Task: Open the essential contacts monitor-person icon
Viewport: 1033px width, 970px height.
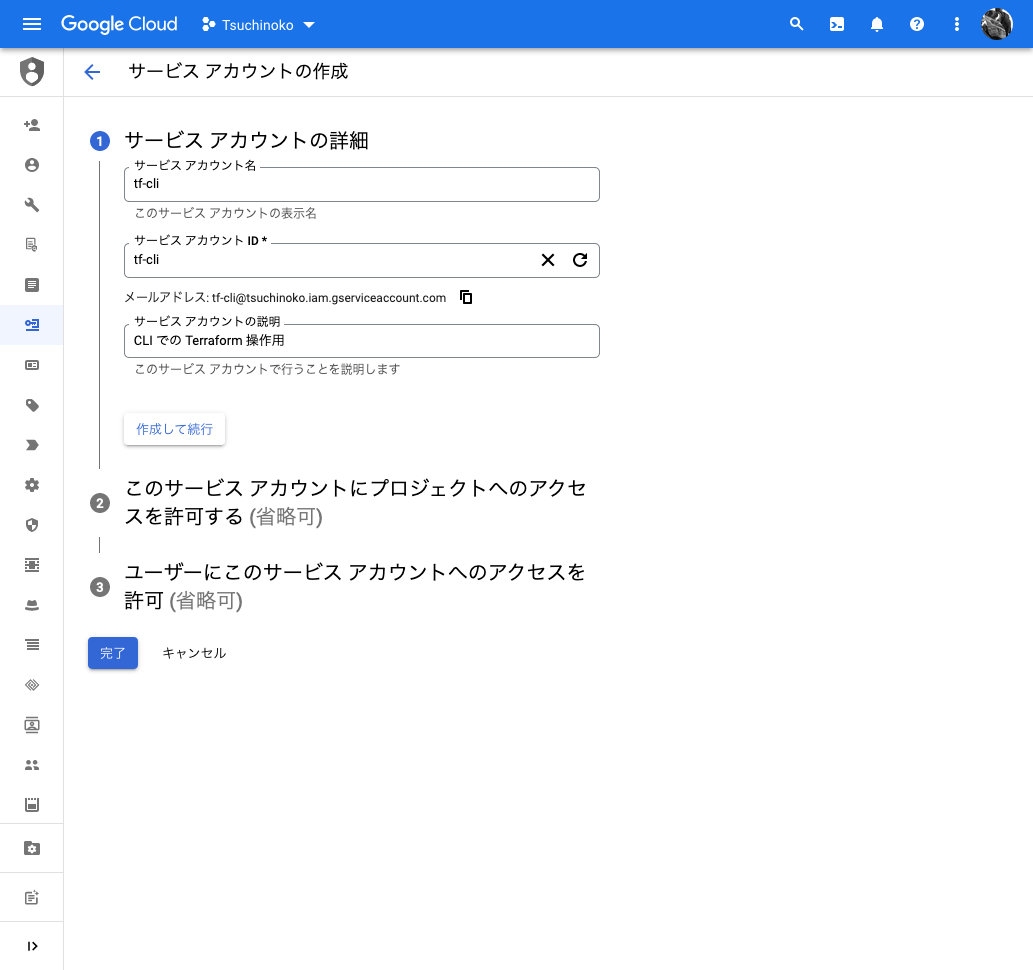Action: point(32,725)
